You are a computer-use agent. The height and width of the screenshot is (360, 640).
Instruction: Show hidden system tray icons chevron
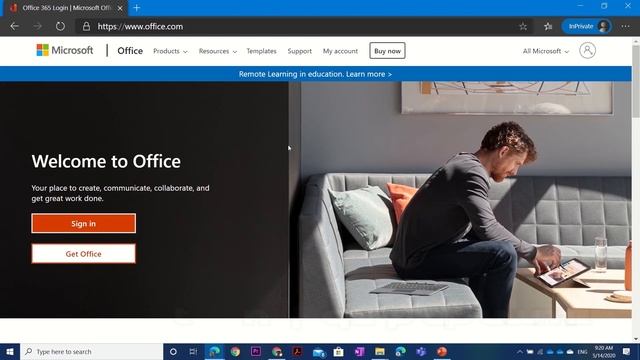click(520, 351)
